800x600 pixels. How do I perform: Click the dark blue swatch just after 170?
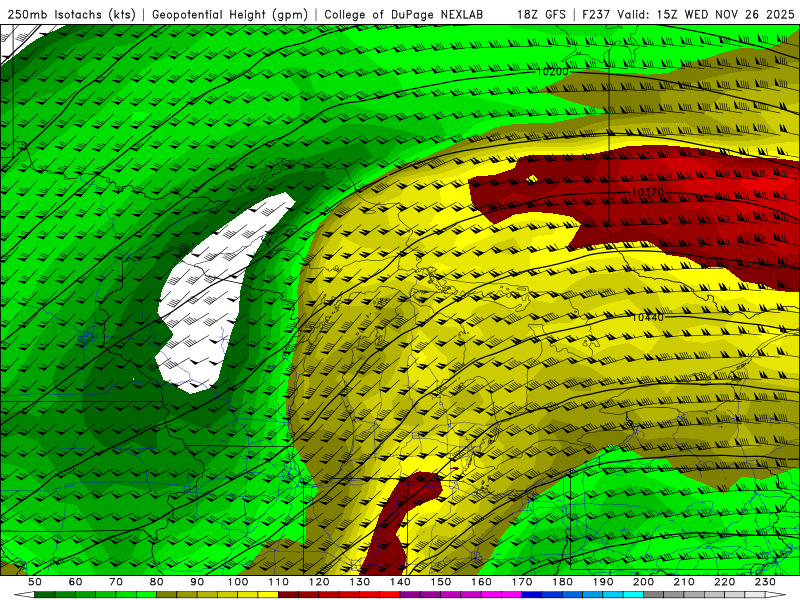[x=532, y=594]
